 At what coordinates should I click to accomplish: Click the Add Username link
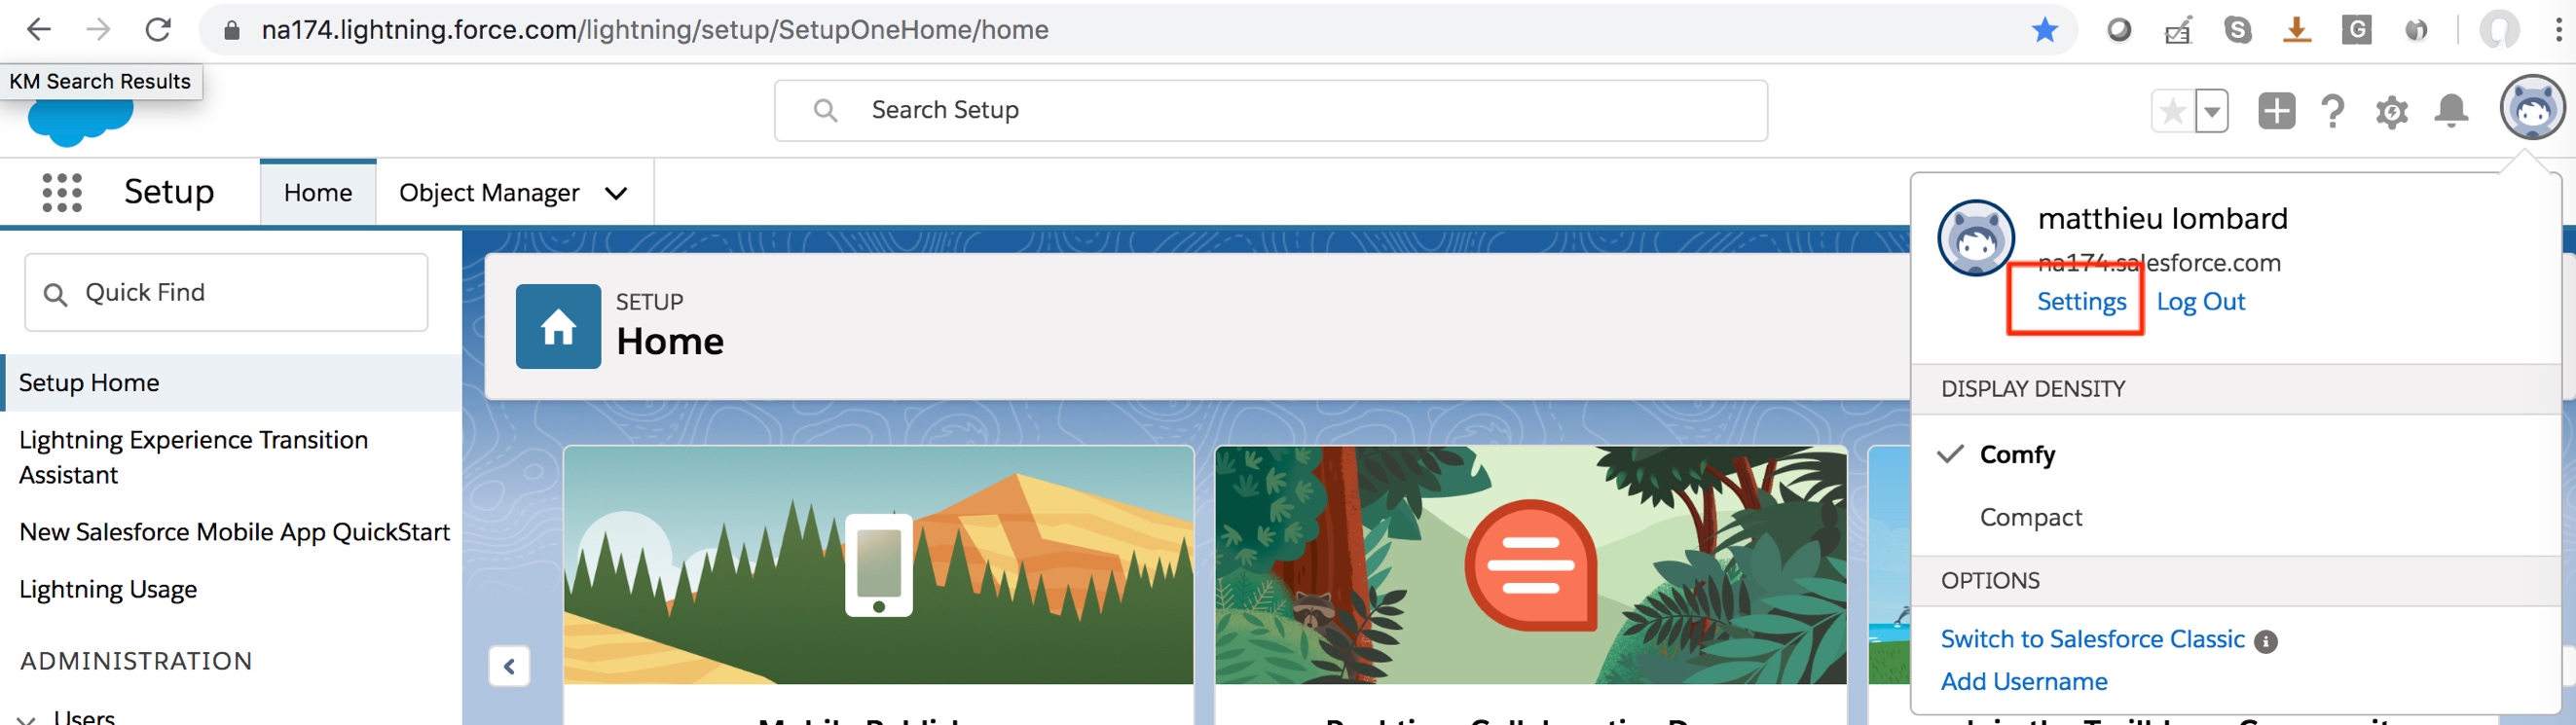pos(2023,681)
